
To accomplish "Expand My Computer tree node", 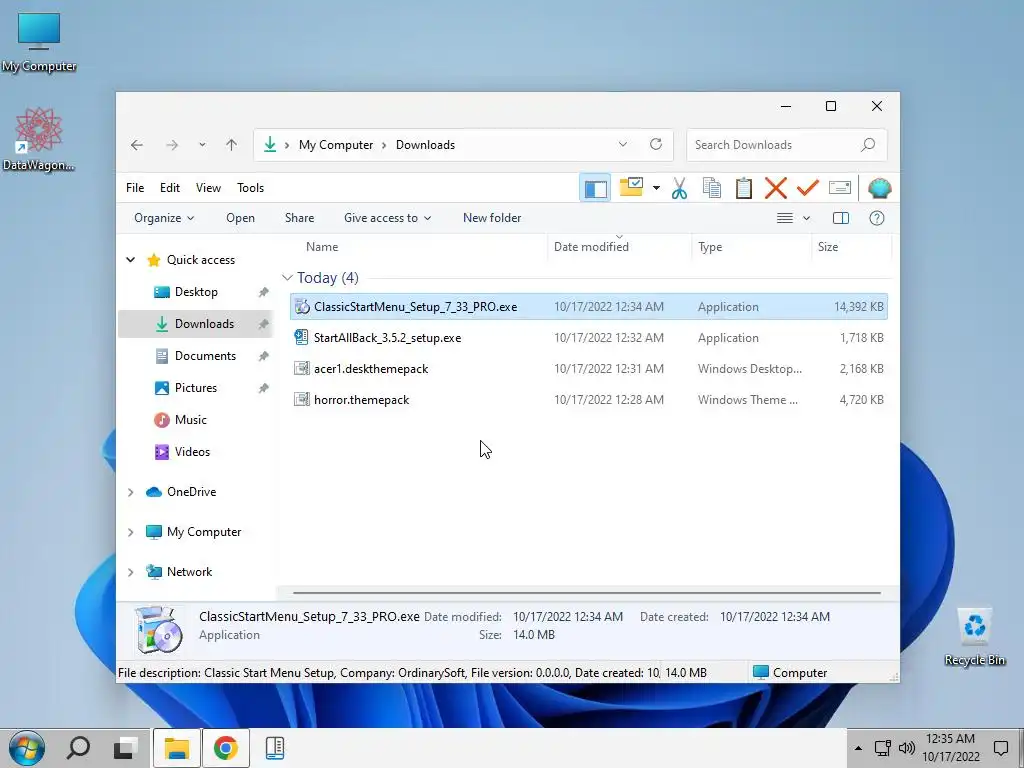I will pos(131,532).
